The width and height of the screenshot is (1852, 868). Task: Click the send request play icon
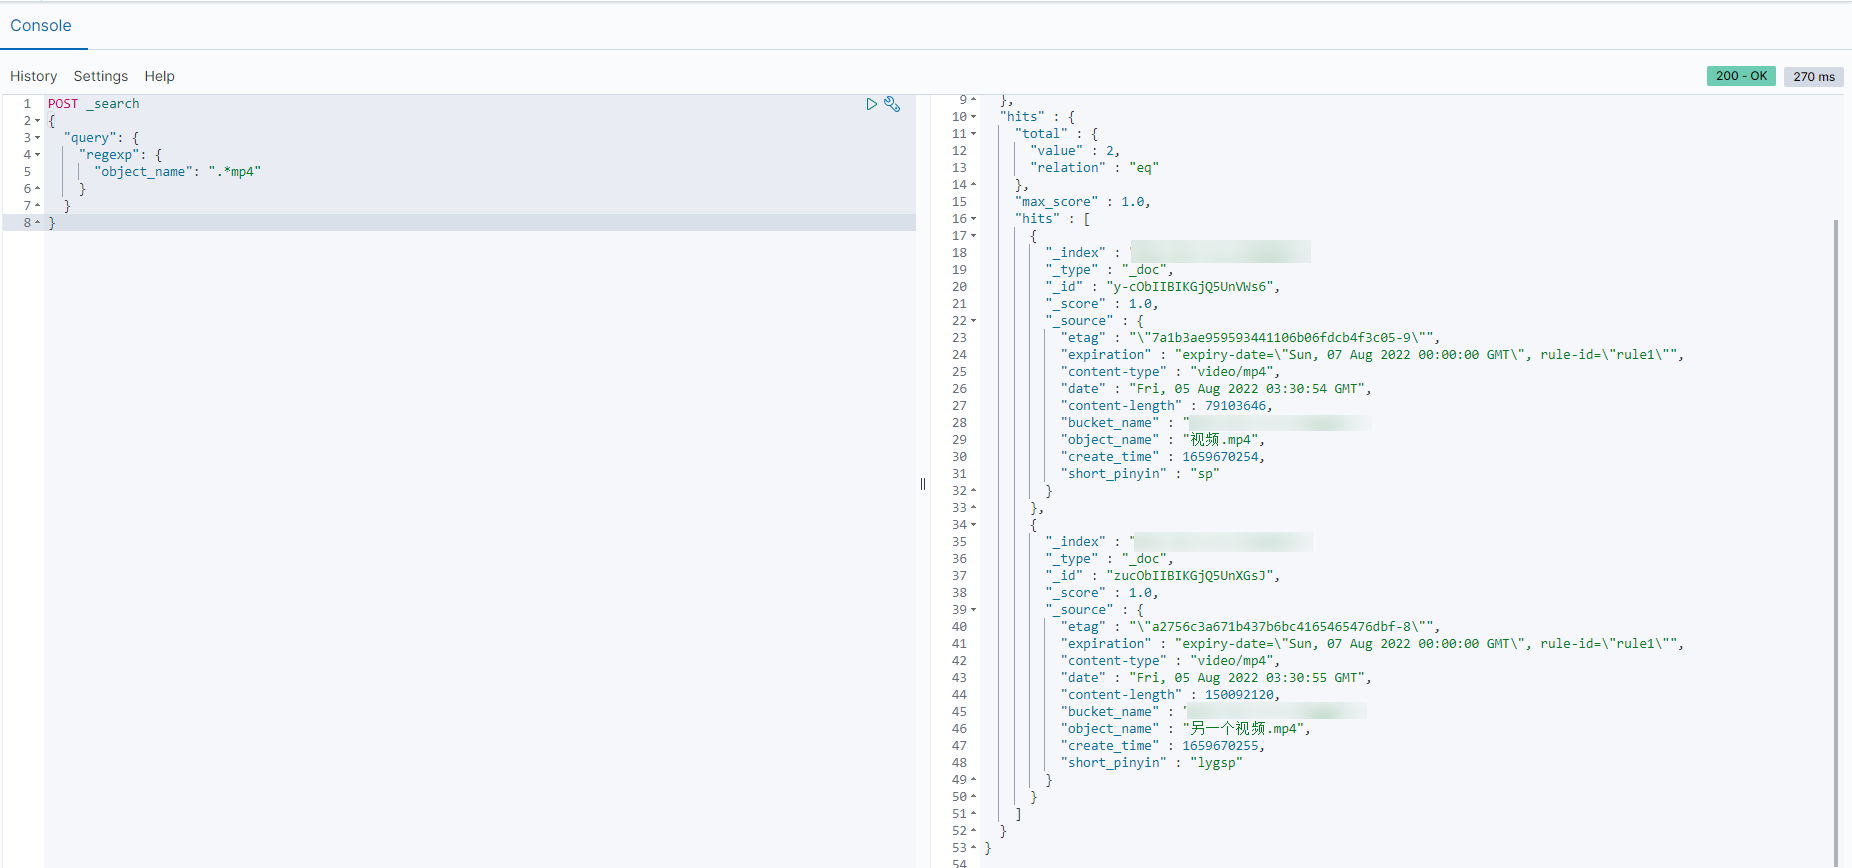pyautogui.click(x=871, y=104)
